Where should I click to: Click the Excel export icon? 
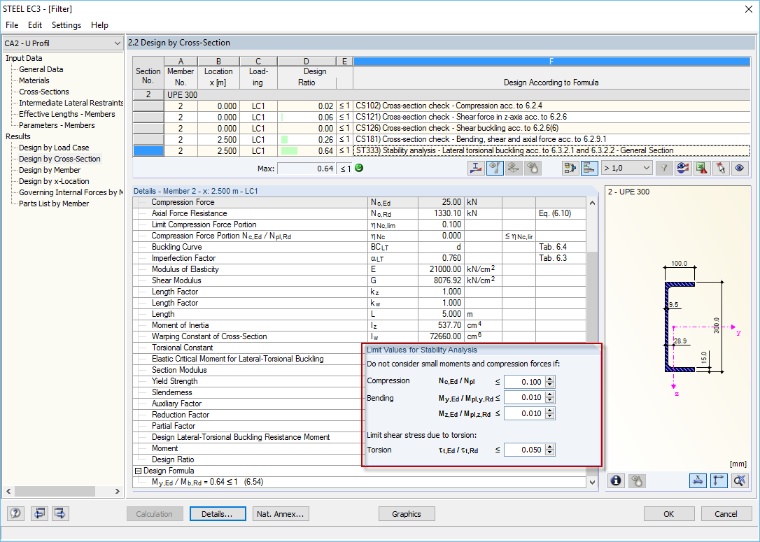(x=701, y=168)
